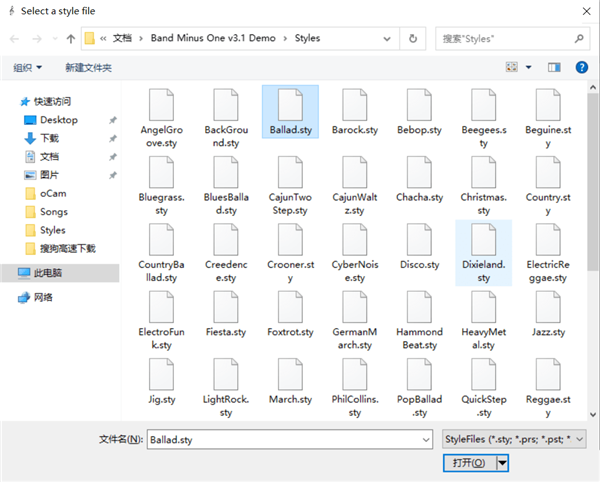Click the refresh folder icon
Screen dimensions: 600x482
413,39
